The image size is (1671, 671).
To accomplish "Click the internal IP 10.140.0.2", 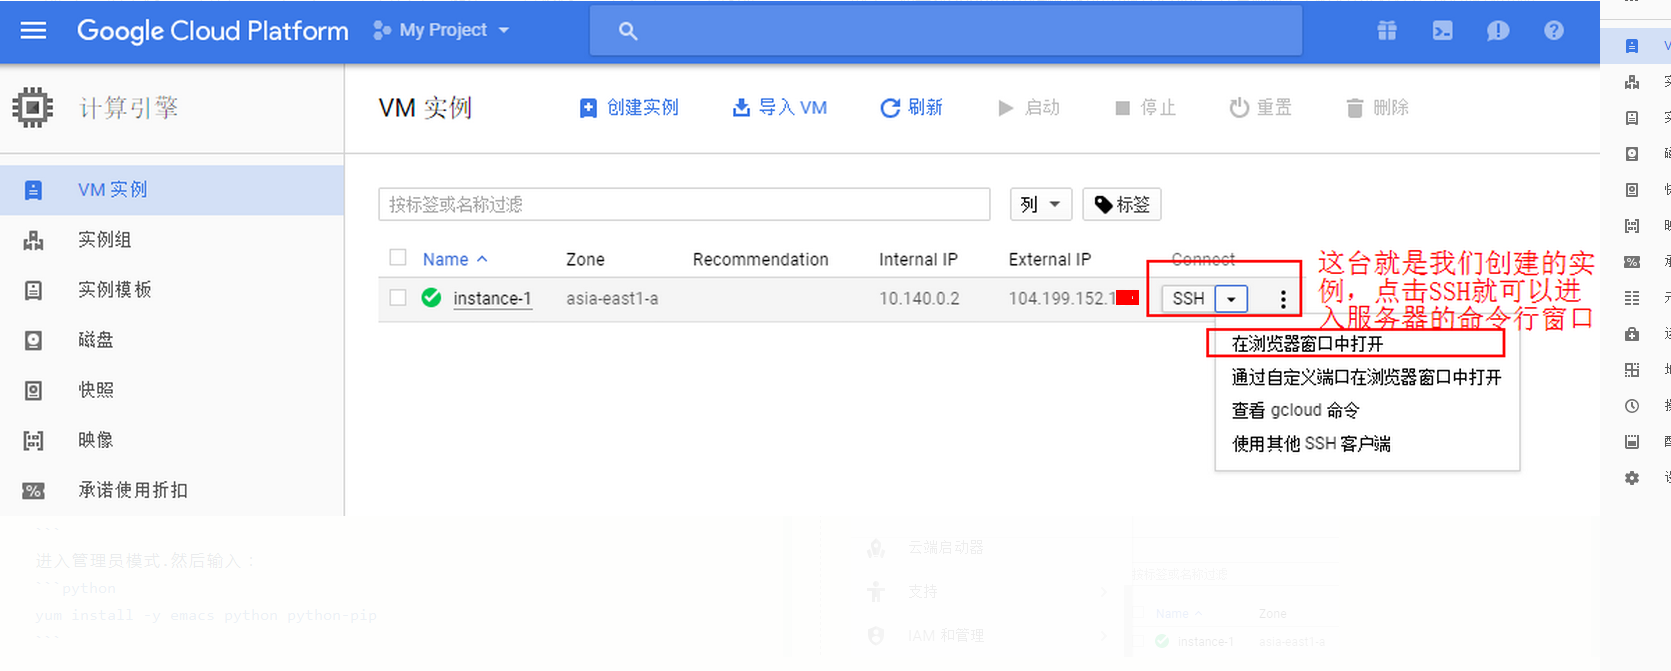I will pyautogui.click(x=919, y=298).
